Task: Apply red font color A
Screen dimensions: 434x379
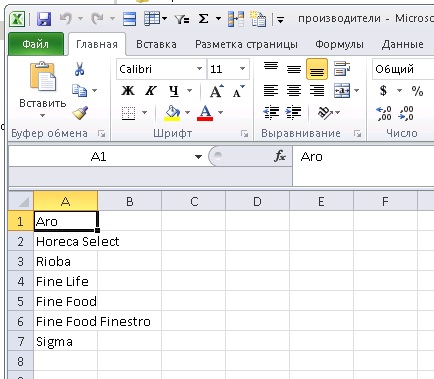Action: coord(205,113)
